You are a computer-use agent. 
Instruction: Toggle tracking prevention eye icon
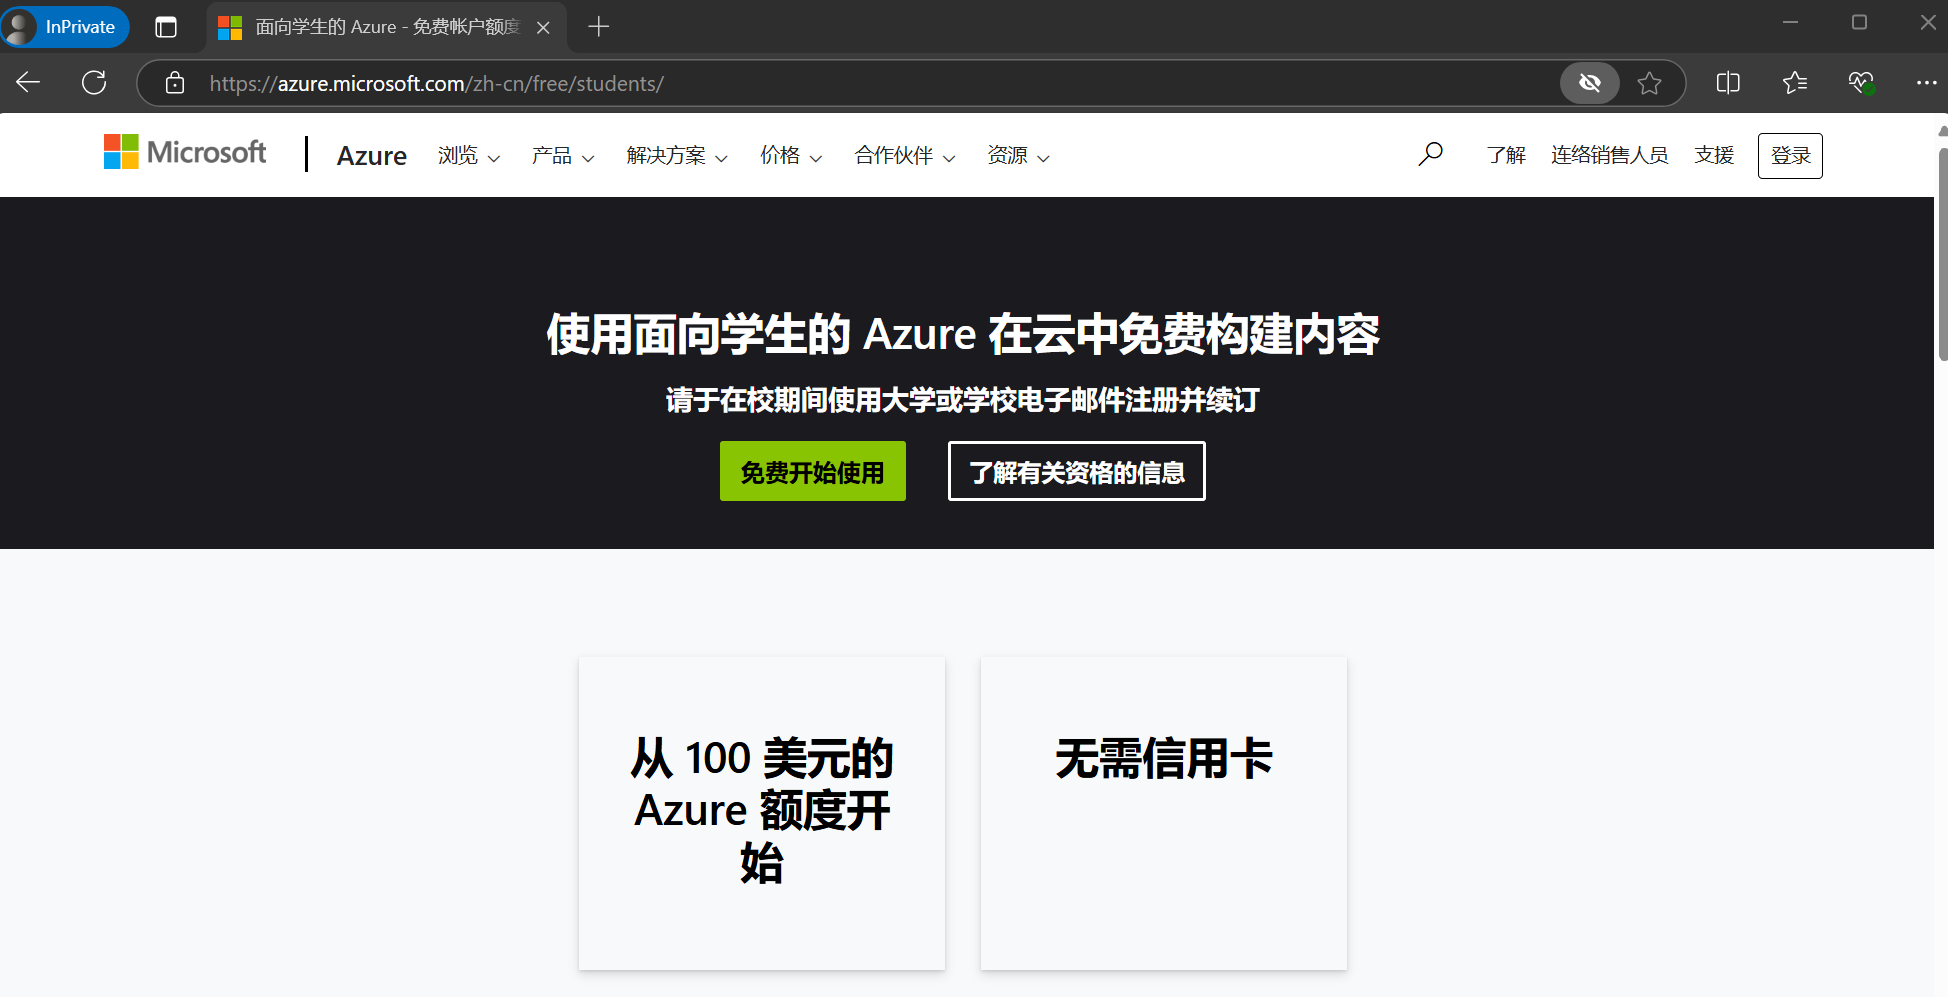pos(1589,83)
